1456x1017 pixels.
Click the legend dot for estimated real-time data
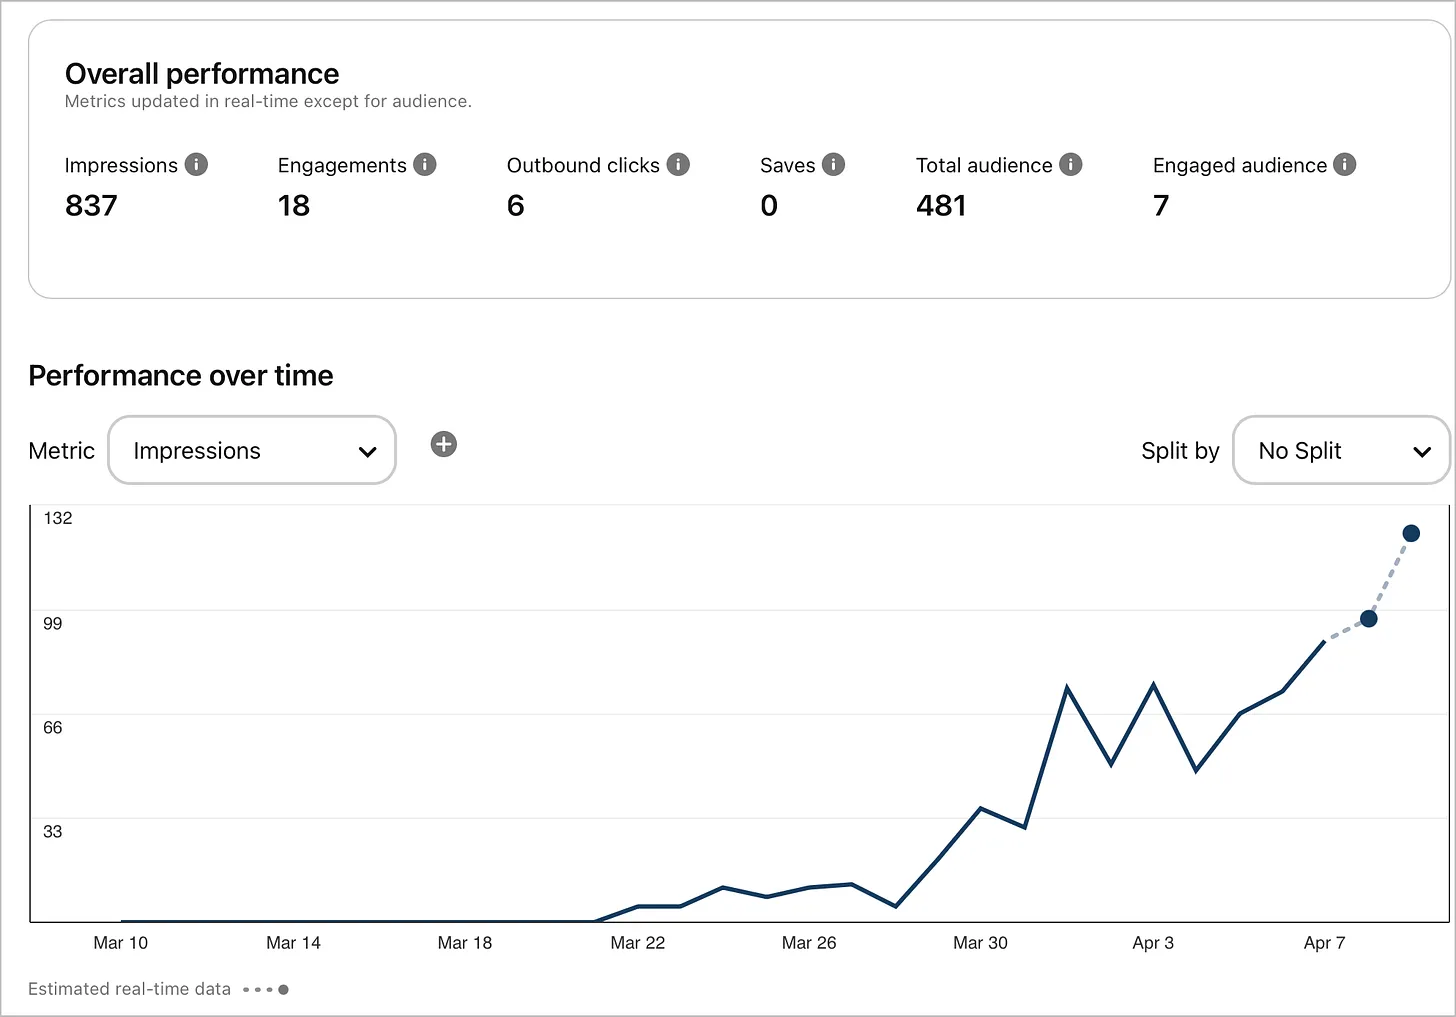click(x=283, y=990)
